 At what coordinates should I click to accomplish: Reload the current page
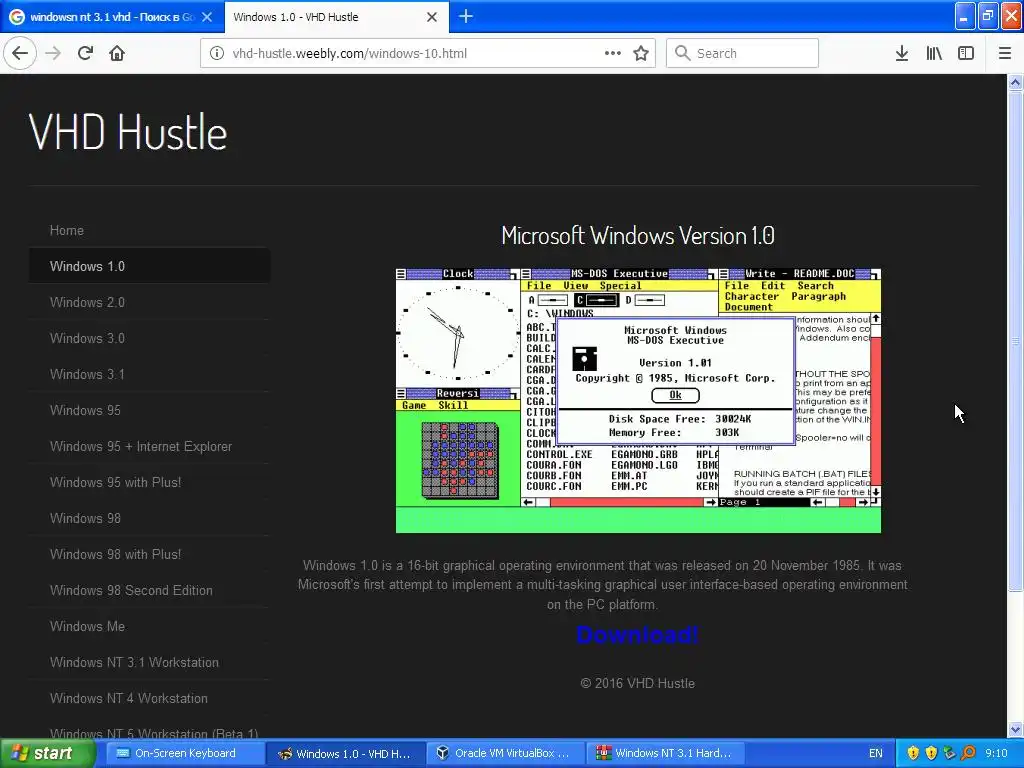coord(85,53)
